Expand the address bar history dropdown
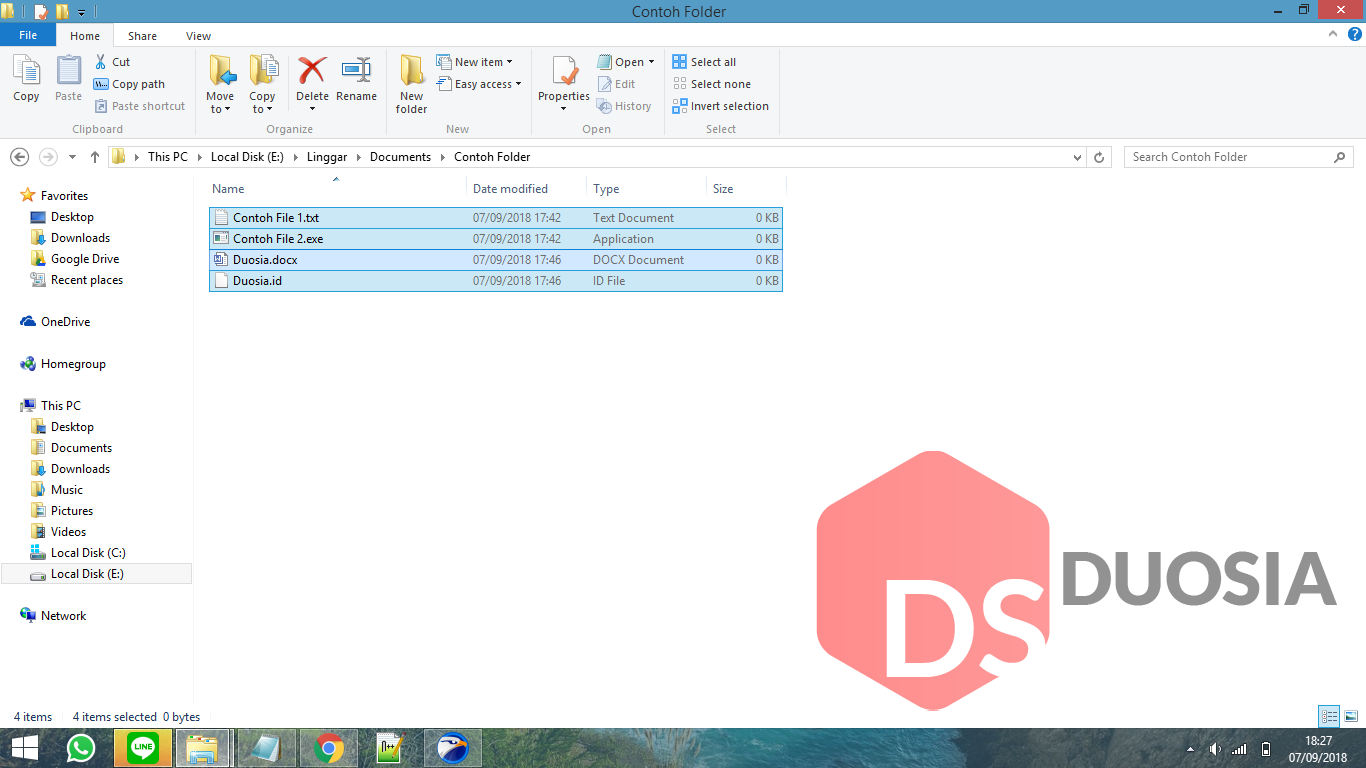This screenshot has height=768, width=1366. [1077, 157]
